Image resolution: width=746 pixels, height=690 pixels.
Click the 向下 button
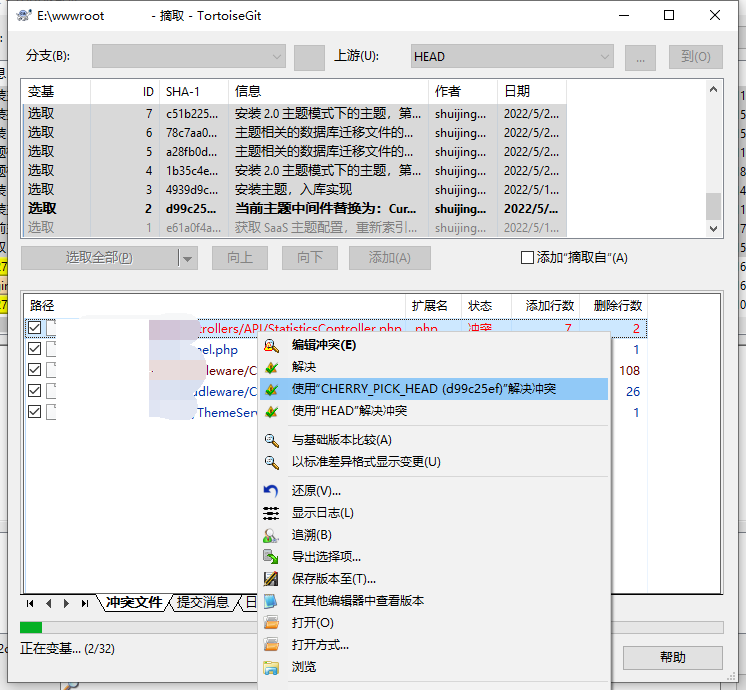(x=310, y=258)
